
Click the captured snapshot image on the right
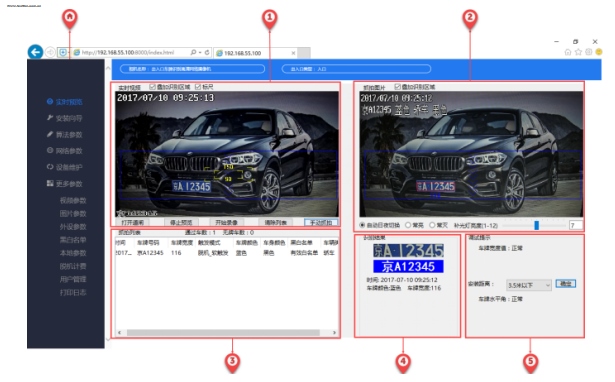471,154
